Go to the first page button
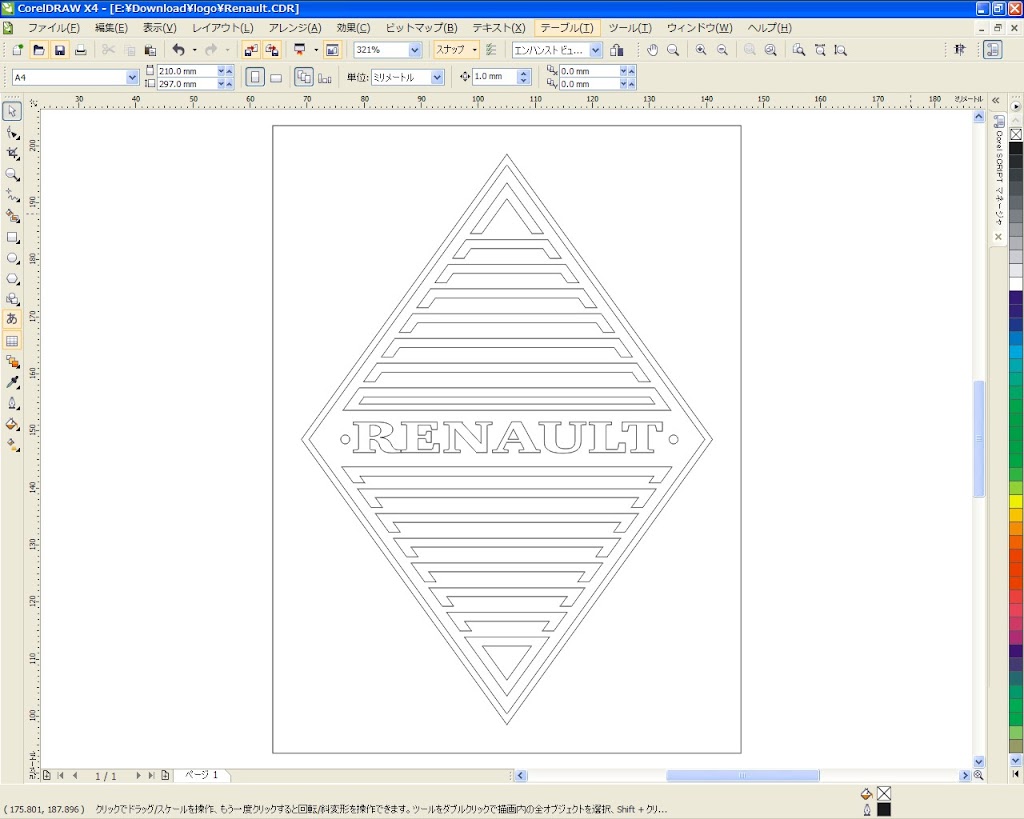Image resolution: width=1024 pixels, height=819 pixels. pyautogui.click(x=61, y=775)
